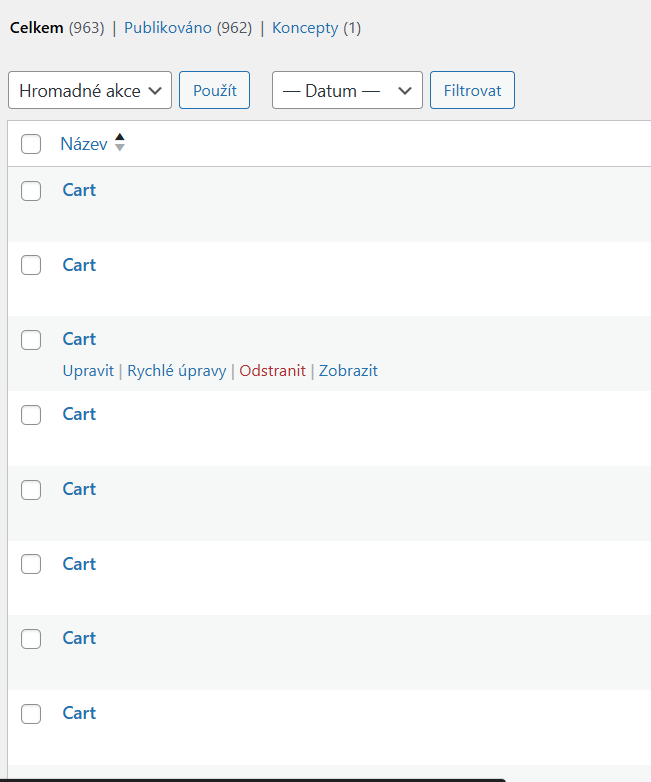
Task: Open the Cart title above the Upravit link
Action: (79, 339)
